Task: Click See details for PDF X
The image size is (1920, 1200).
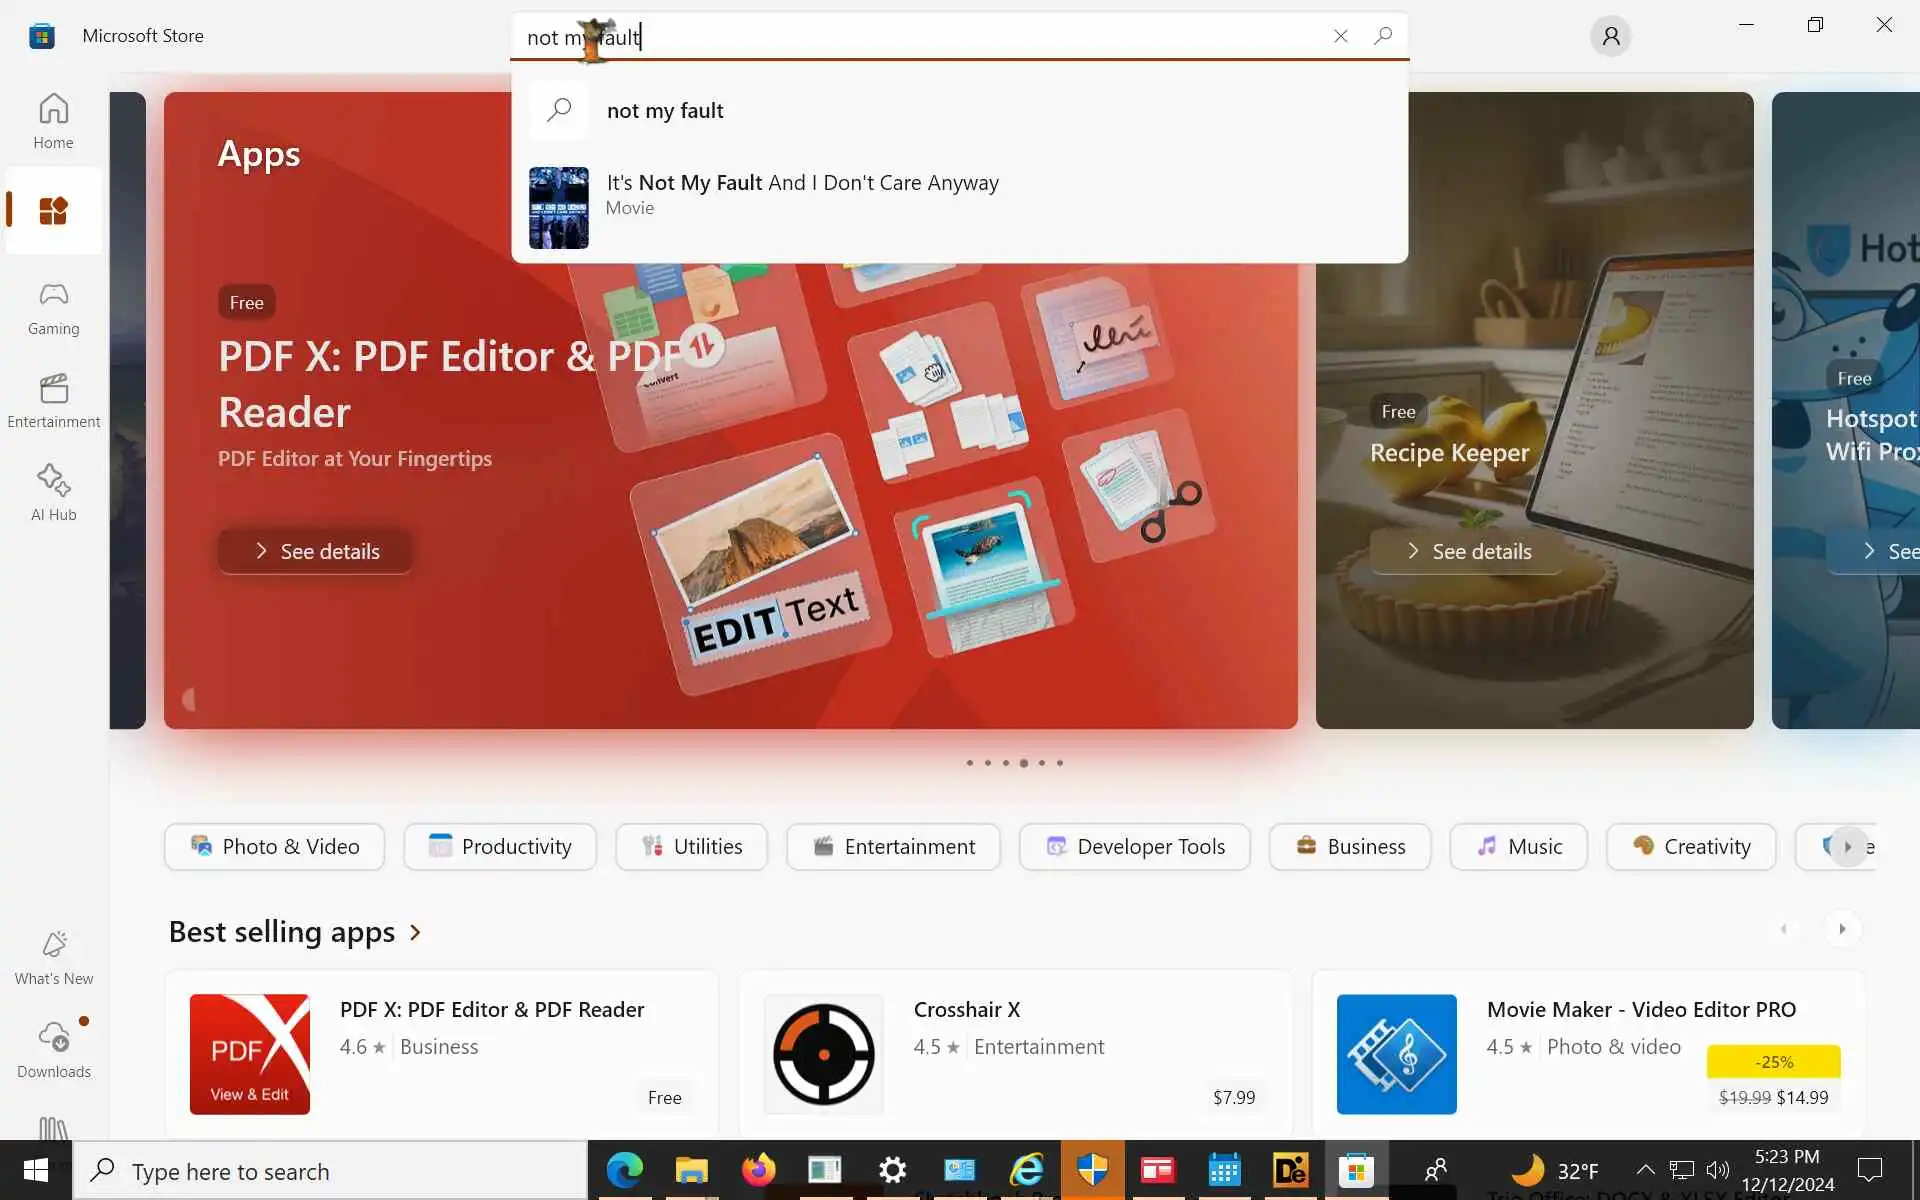Action: tap(316, 551)
